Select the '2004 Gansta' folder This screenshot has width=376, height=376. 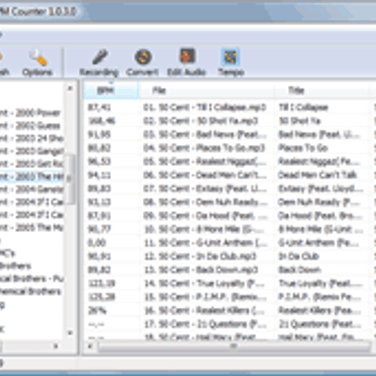[x=32, y=190]
